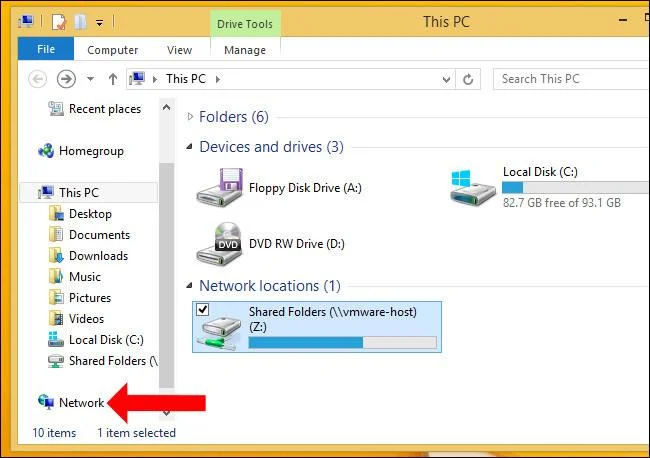Open Pictures in navigation pane
Viewport: 650px width, 458px height.
coord(80,298)
